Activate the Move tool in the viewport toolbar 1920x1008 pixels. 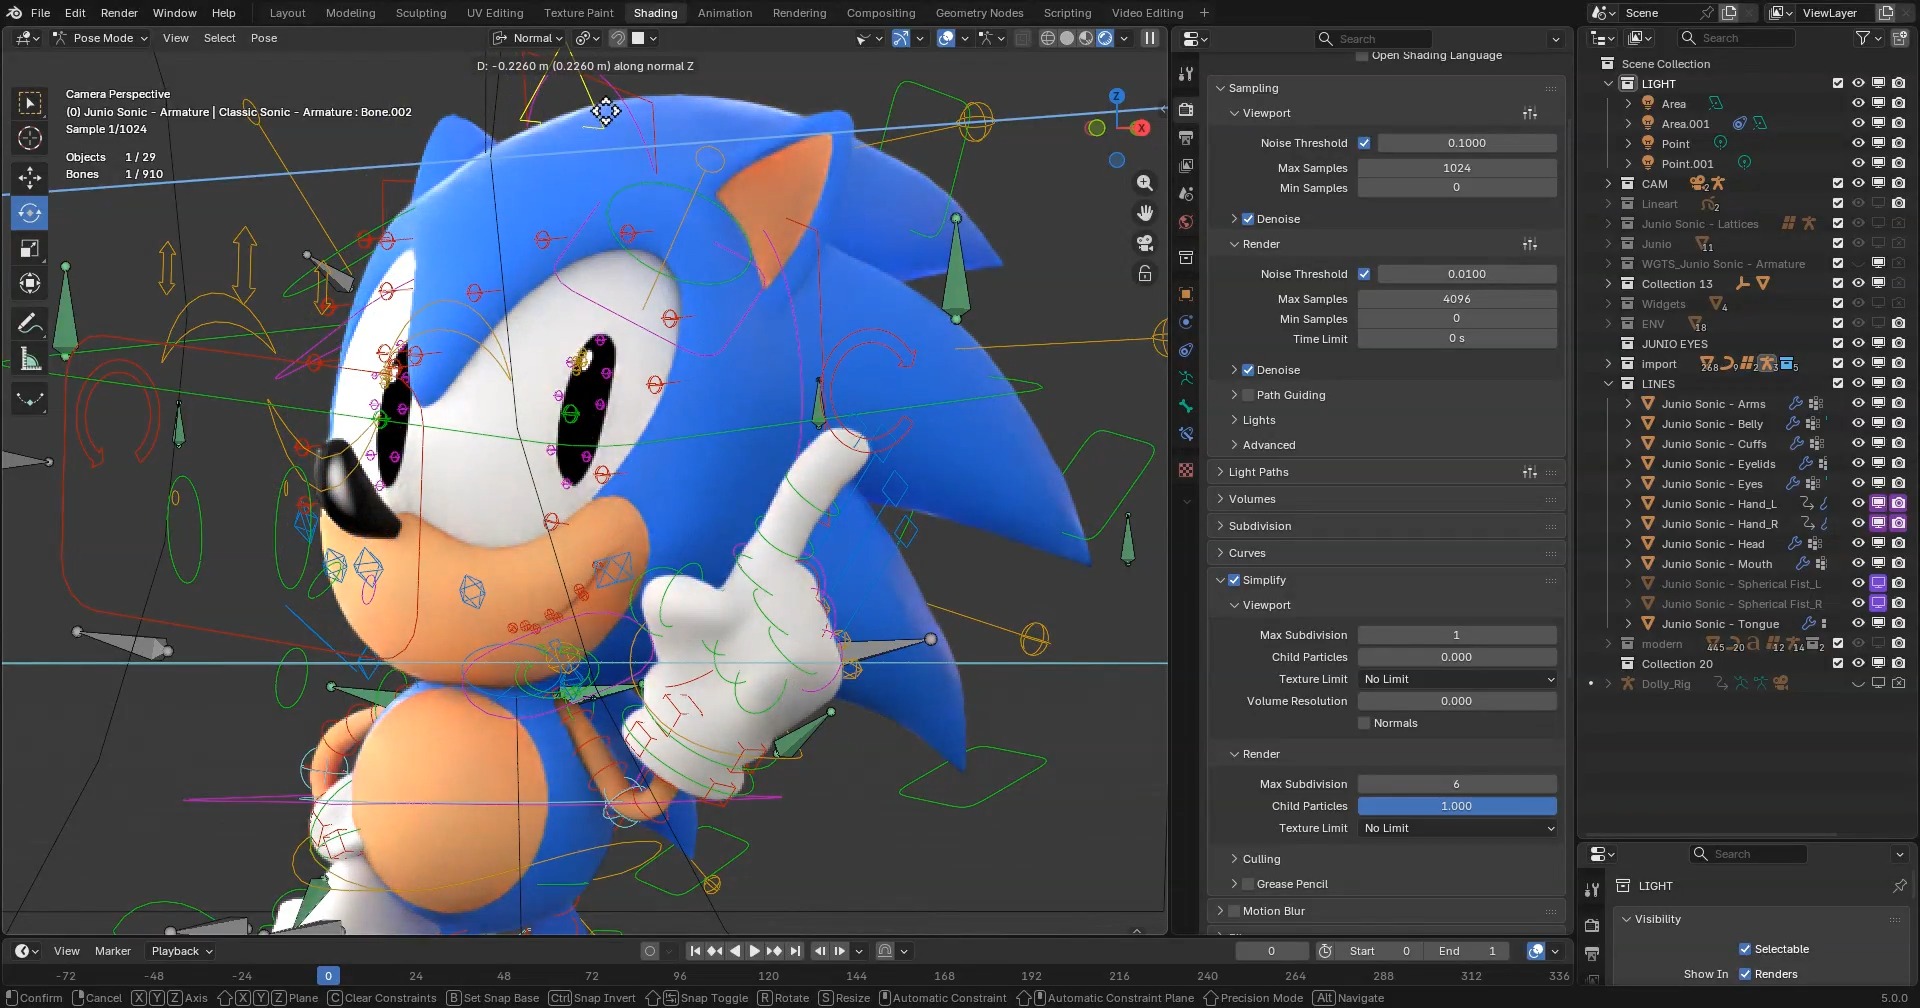(x=30, y=177)
